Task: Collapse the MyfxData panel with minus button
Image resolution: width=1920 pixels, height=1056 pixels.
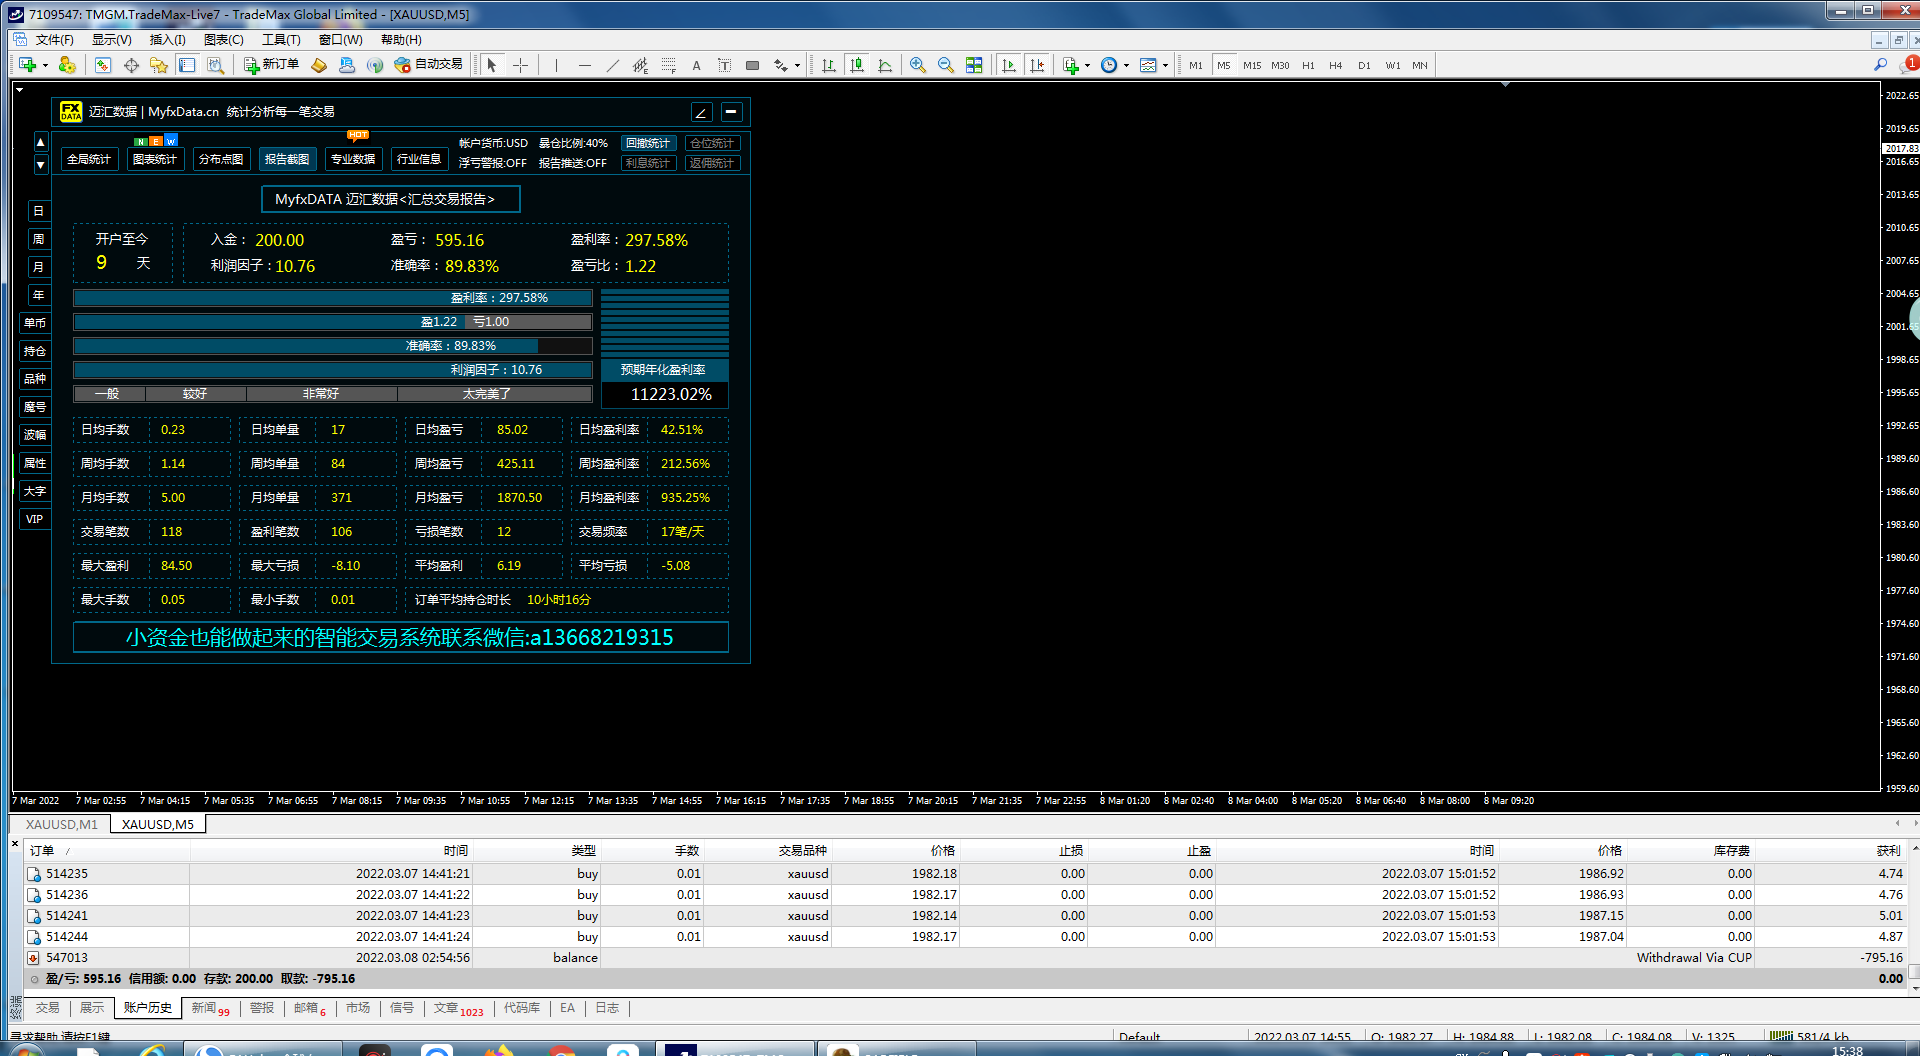Action: pyautogui.click(x=731, y=112)
